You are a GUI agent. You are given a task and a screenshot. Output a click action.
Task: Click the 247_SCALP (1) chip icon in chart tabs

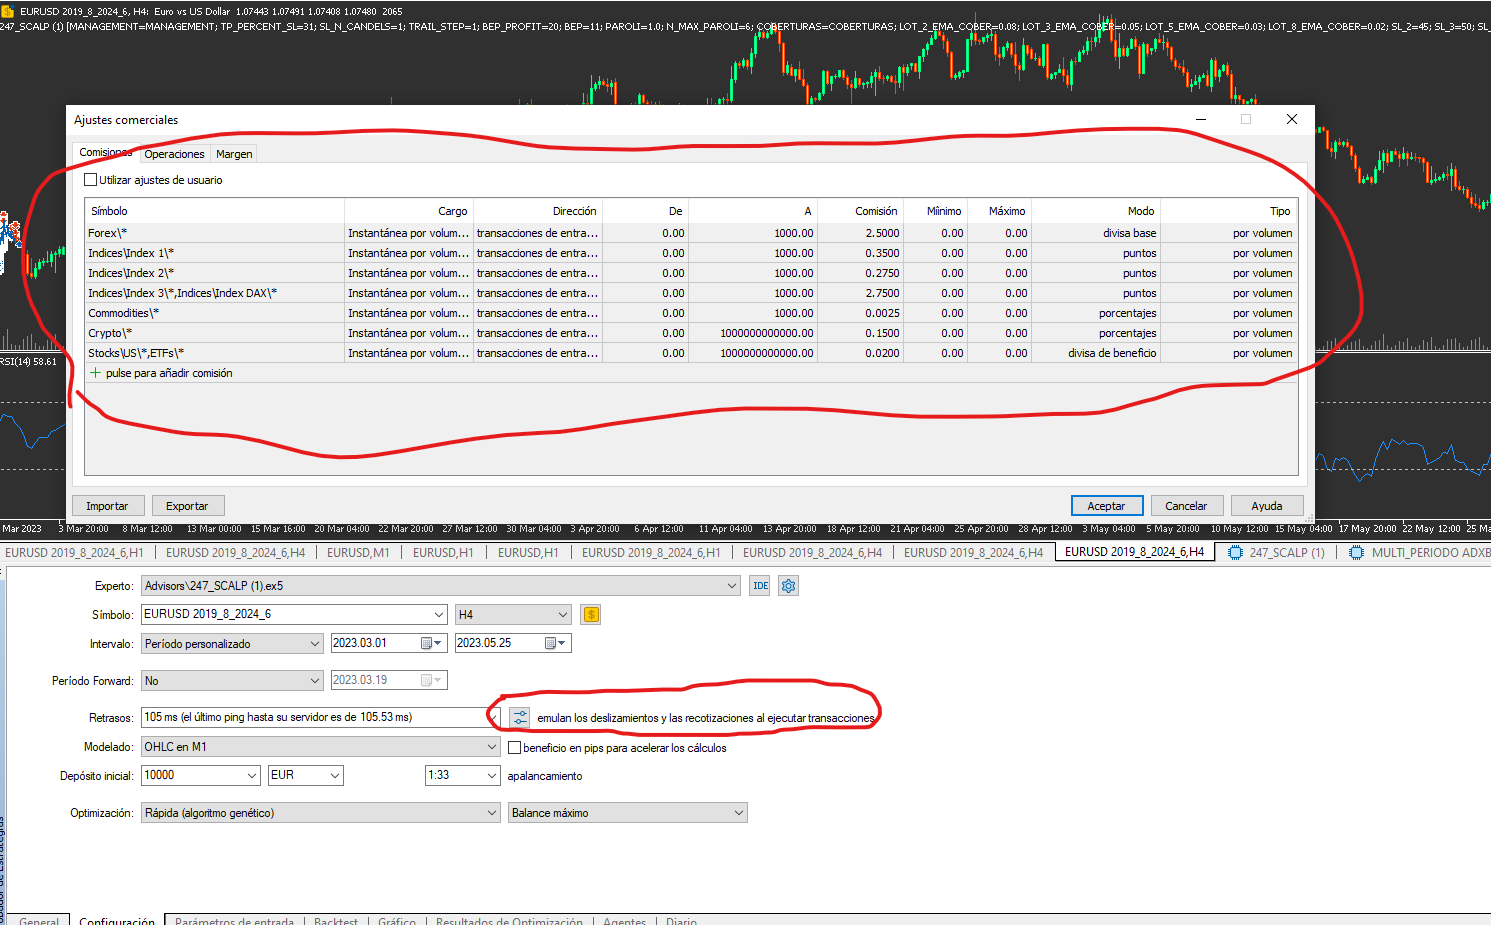click(1235, 552)
